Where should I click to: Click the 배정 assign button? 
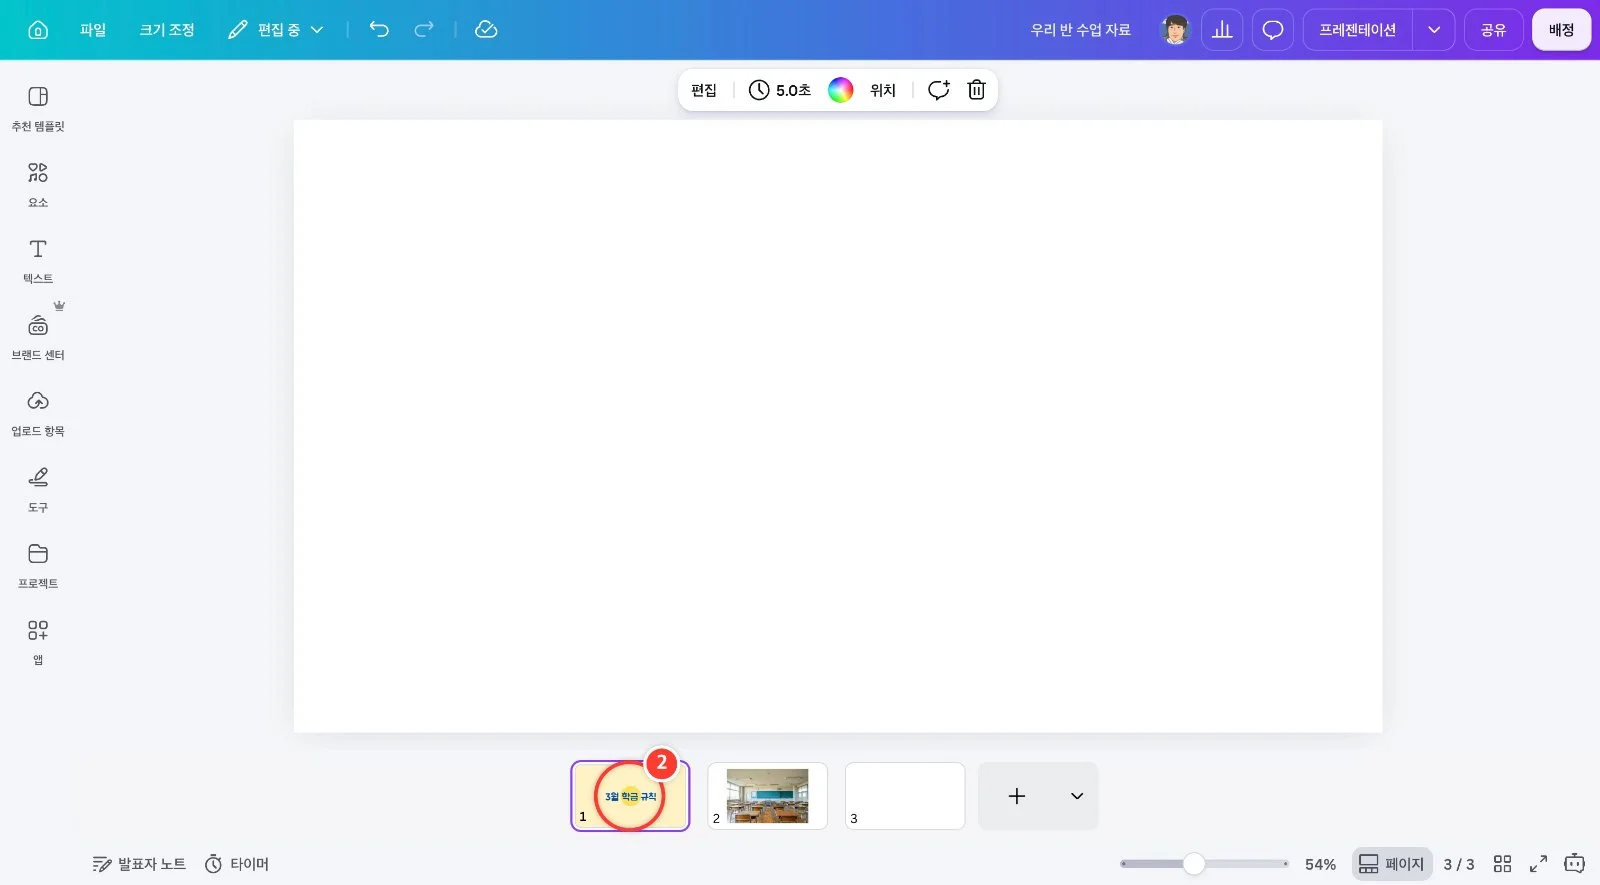1562,30
